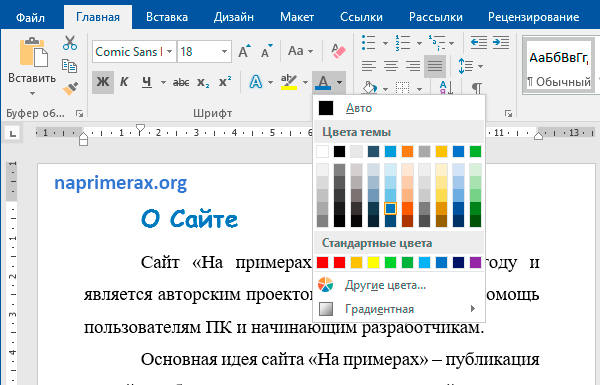Cut selection with scissors icon
The height and width of the screenshot is (385, 600).
click(70, 43)
